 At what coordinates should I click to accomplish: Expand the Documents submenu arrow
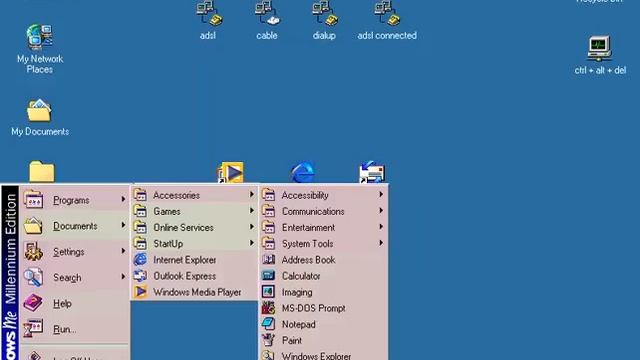[x=123, y=225]
